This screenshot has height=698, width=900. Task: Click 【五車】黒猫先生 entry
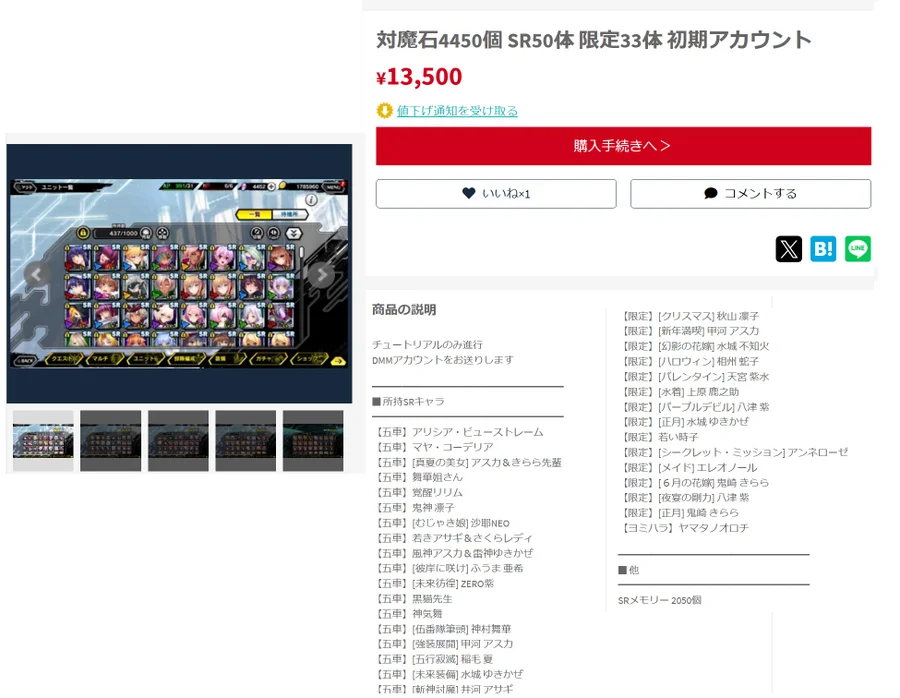[413, 599]
